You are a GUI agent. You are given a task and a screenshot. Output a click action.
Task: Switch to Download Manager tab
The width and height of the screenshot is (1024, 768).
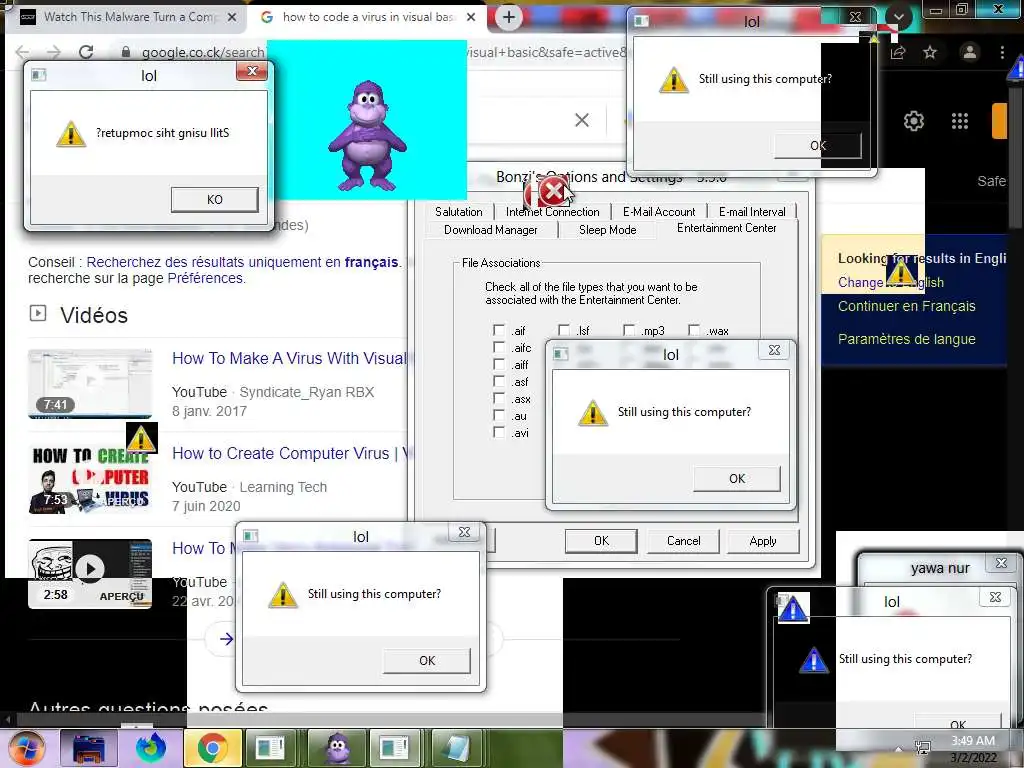(x=491, y=230)
